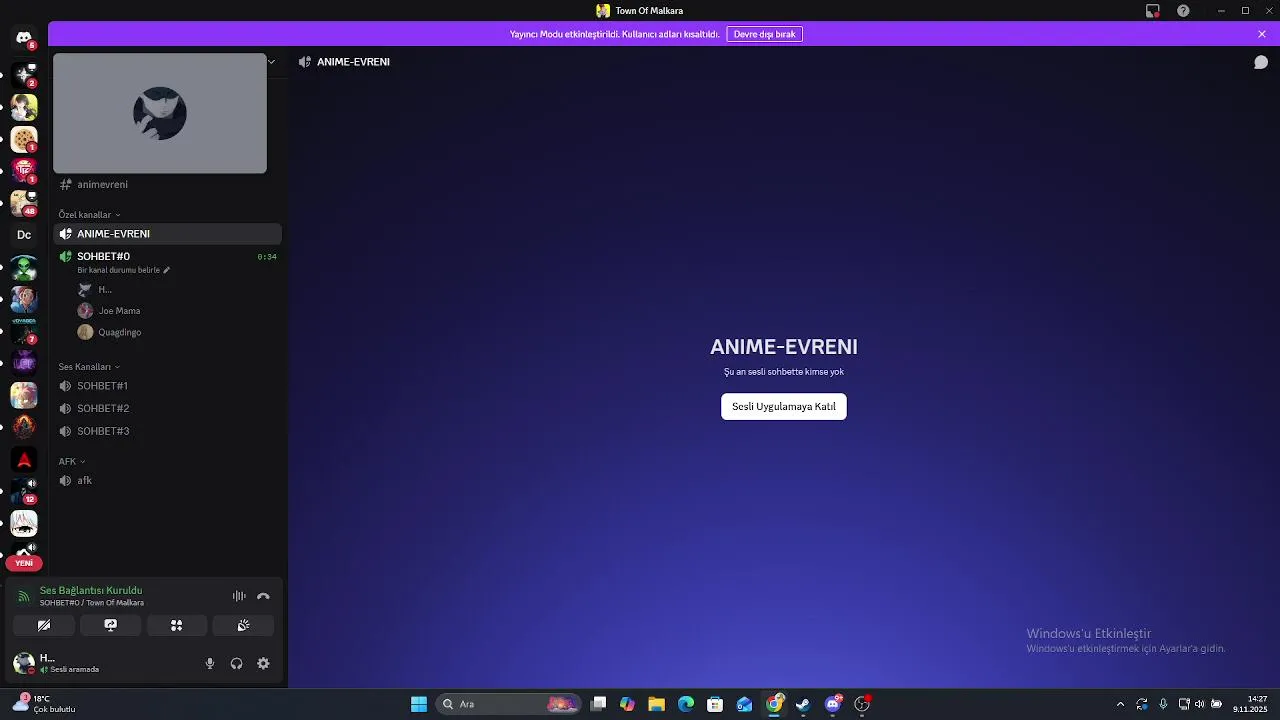1280x720 pixels.
Task: Open own user avatar profile panel
Action: pos(24,663)
